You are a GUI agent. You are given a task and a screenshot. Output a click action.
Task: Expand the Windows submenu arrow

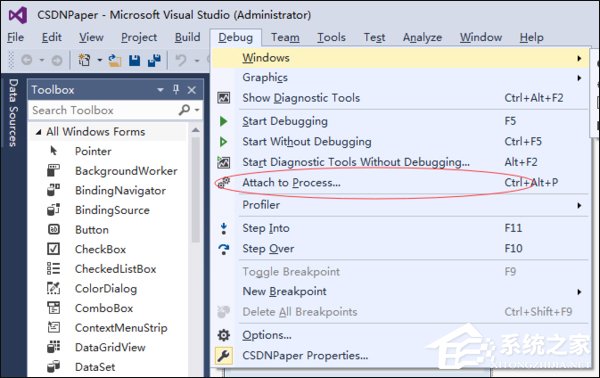point(579,58)
